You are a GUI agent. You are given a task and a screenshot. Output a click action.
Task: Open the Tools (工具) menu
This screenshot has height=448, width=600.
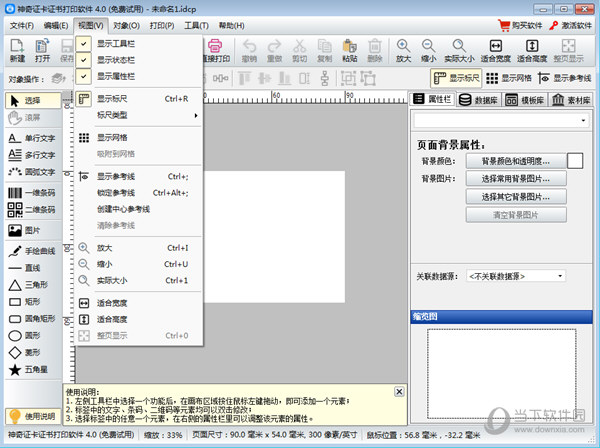pos(196,26)
